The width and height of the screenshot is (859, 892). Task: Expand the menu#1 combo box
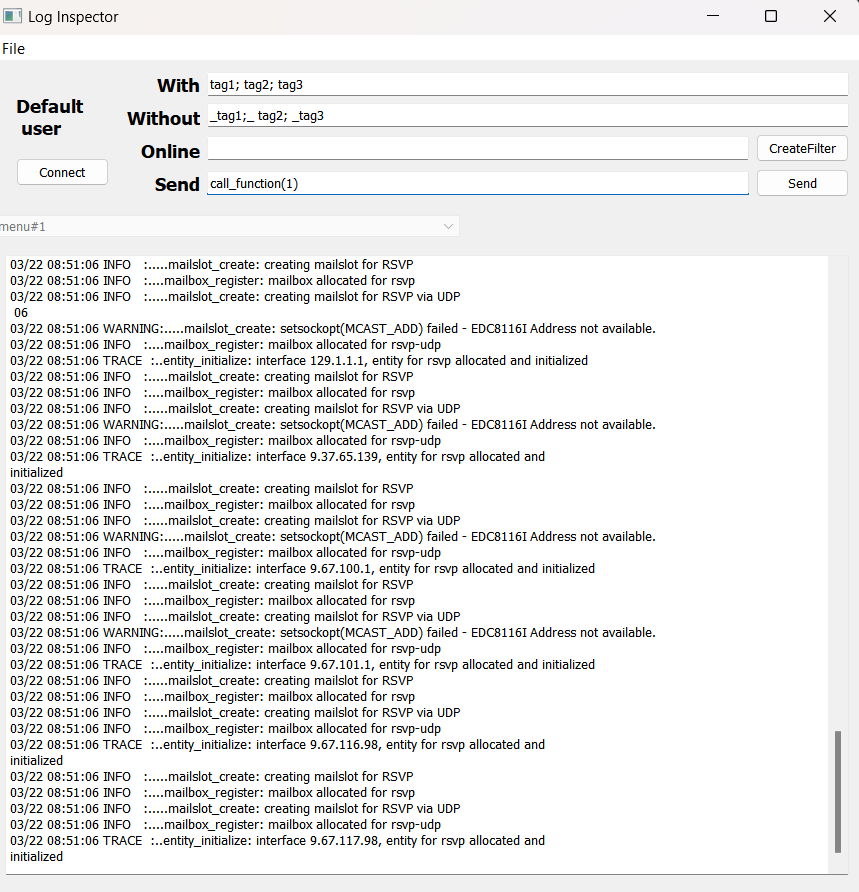pos(228,227)
